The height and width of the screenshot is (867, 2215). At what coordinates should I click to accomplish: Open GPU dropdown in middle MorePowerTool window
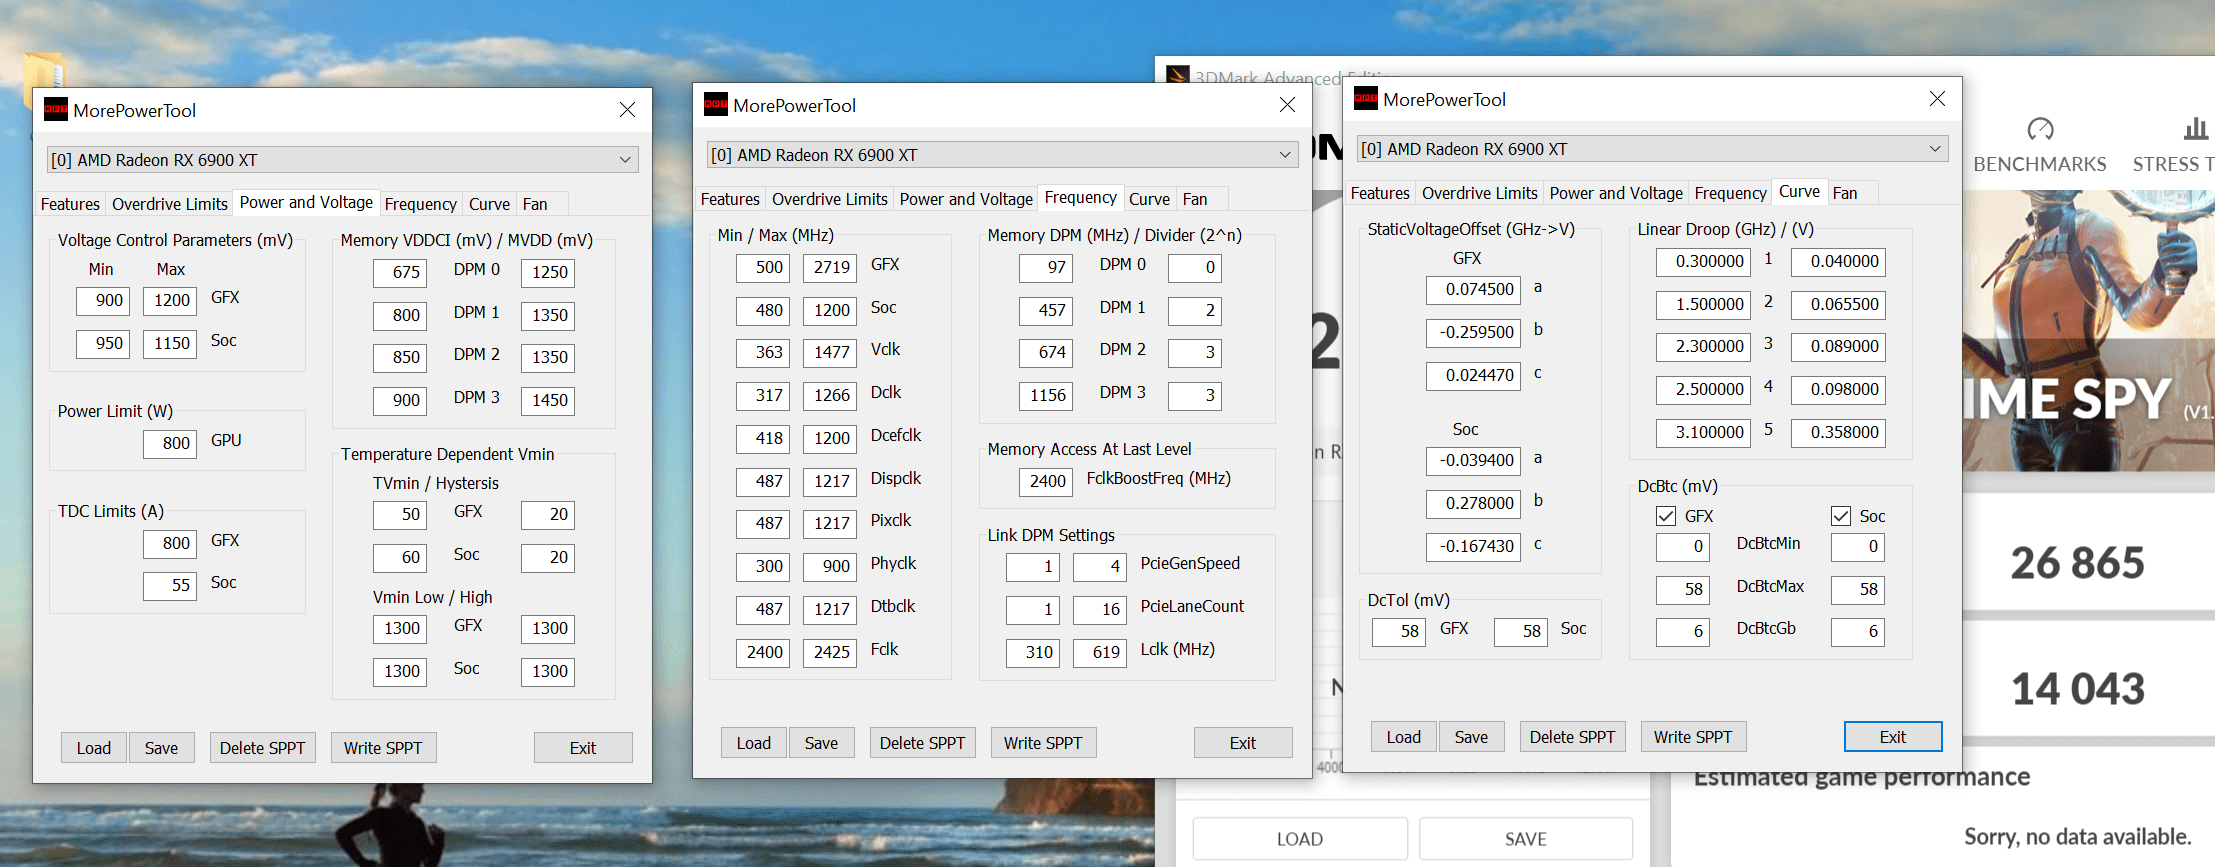[1003, 155]
